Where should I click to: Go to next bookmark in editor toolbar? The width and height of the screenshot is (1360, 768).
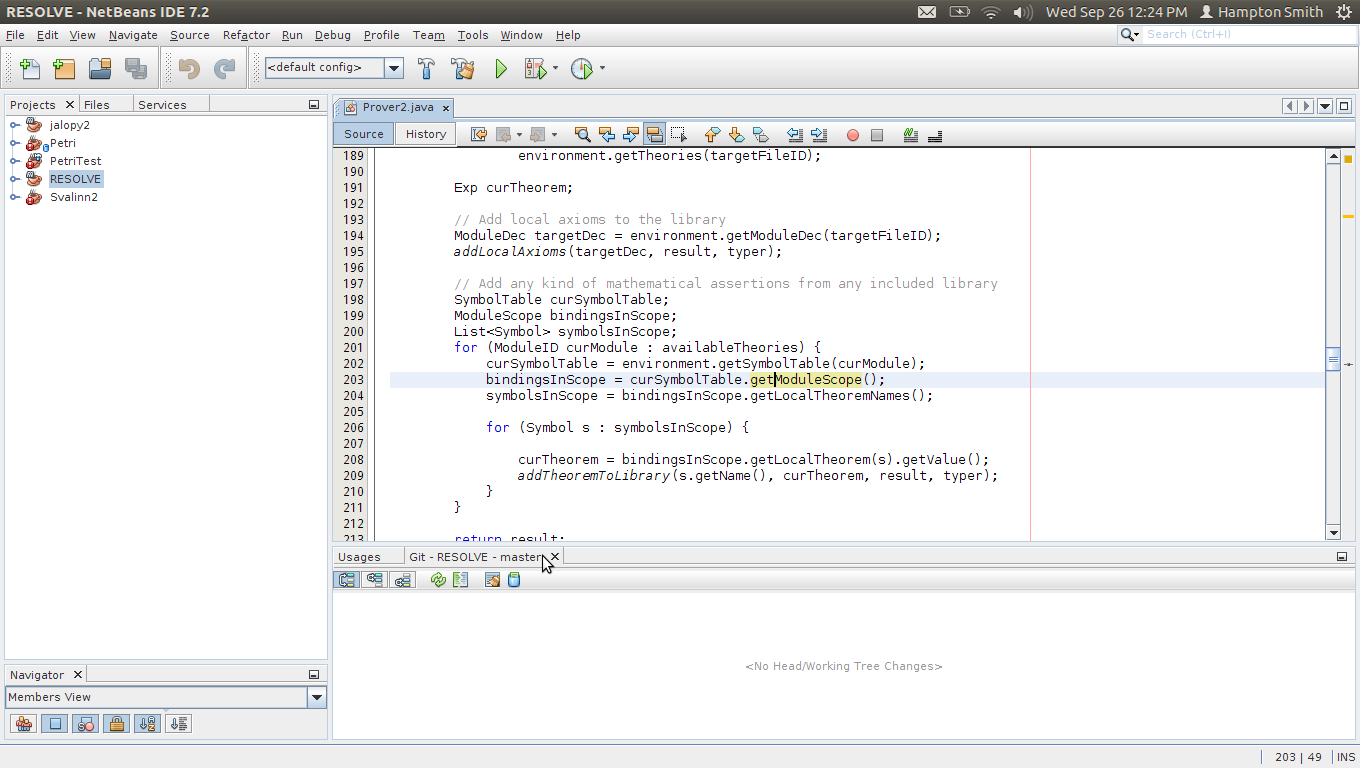[x=736, y=135]
